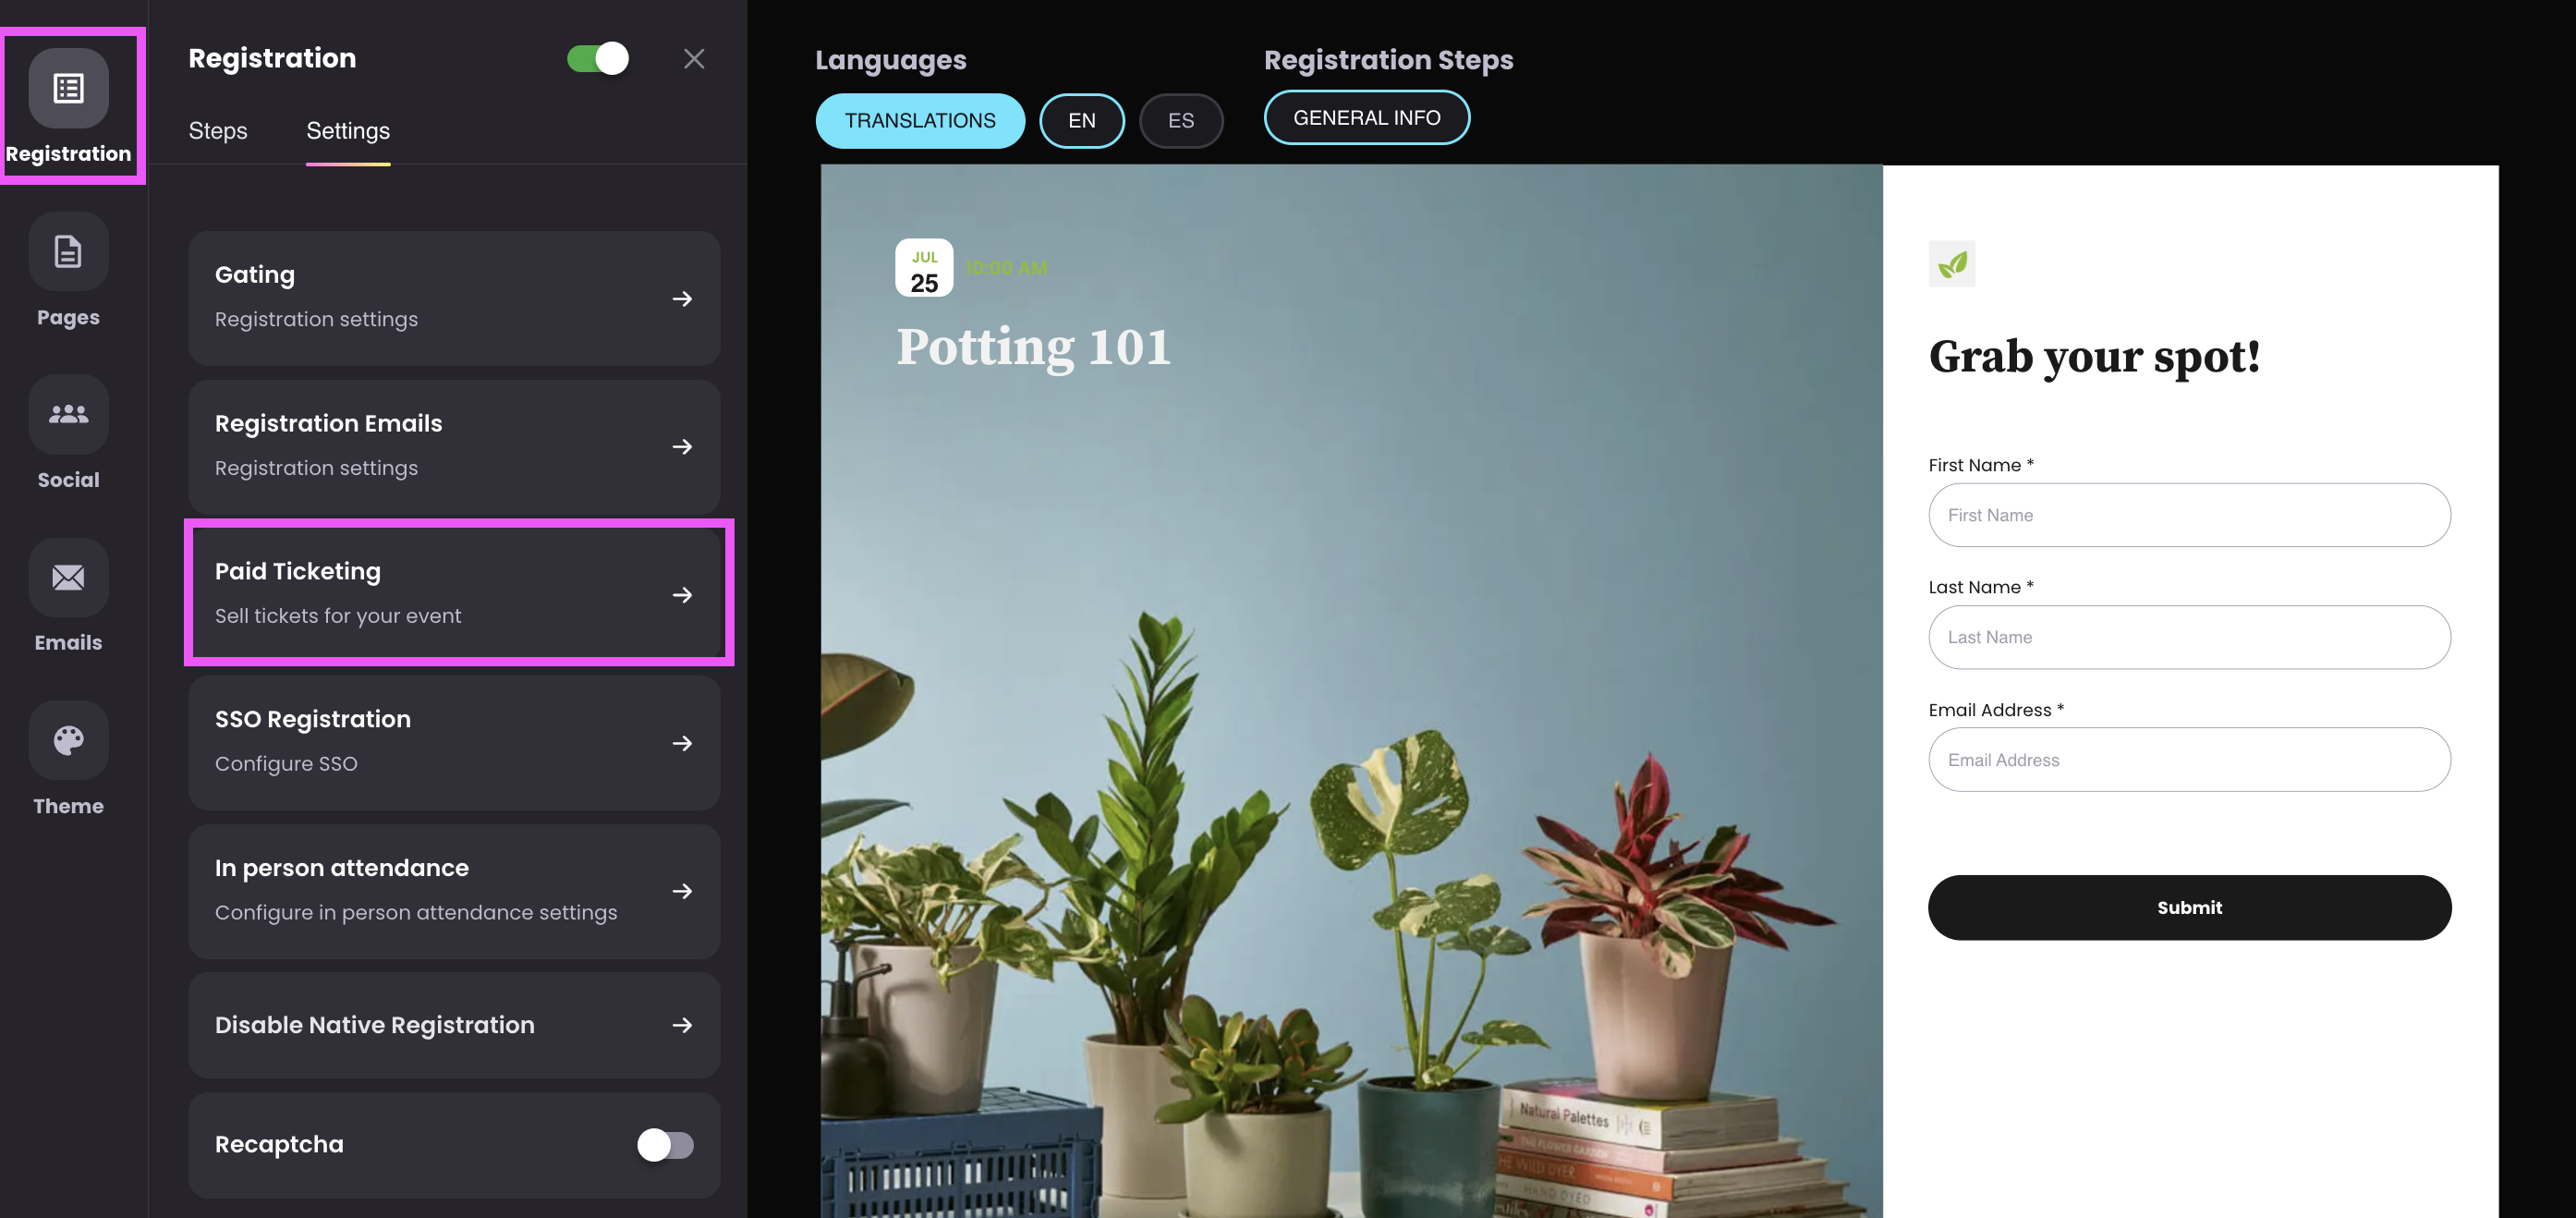Close the Registration panel

point(694,59)
